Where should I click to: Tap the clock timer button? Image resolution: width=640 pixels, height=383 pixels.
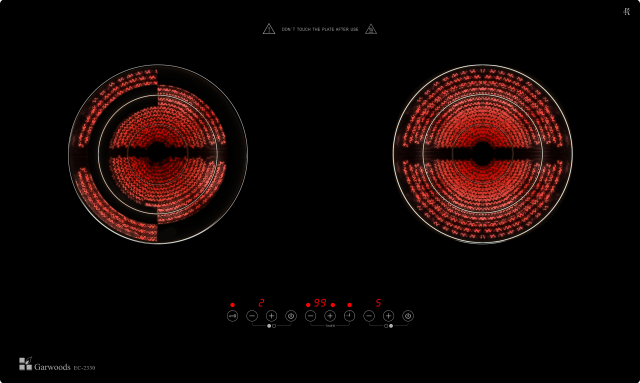pyautogui.click(x=349, y=316)
